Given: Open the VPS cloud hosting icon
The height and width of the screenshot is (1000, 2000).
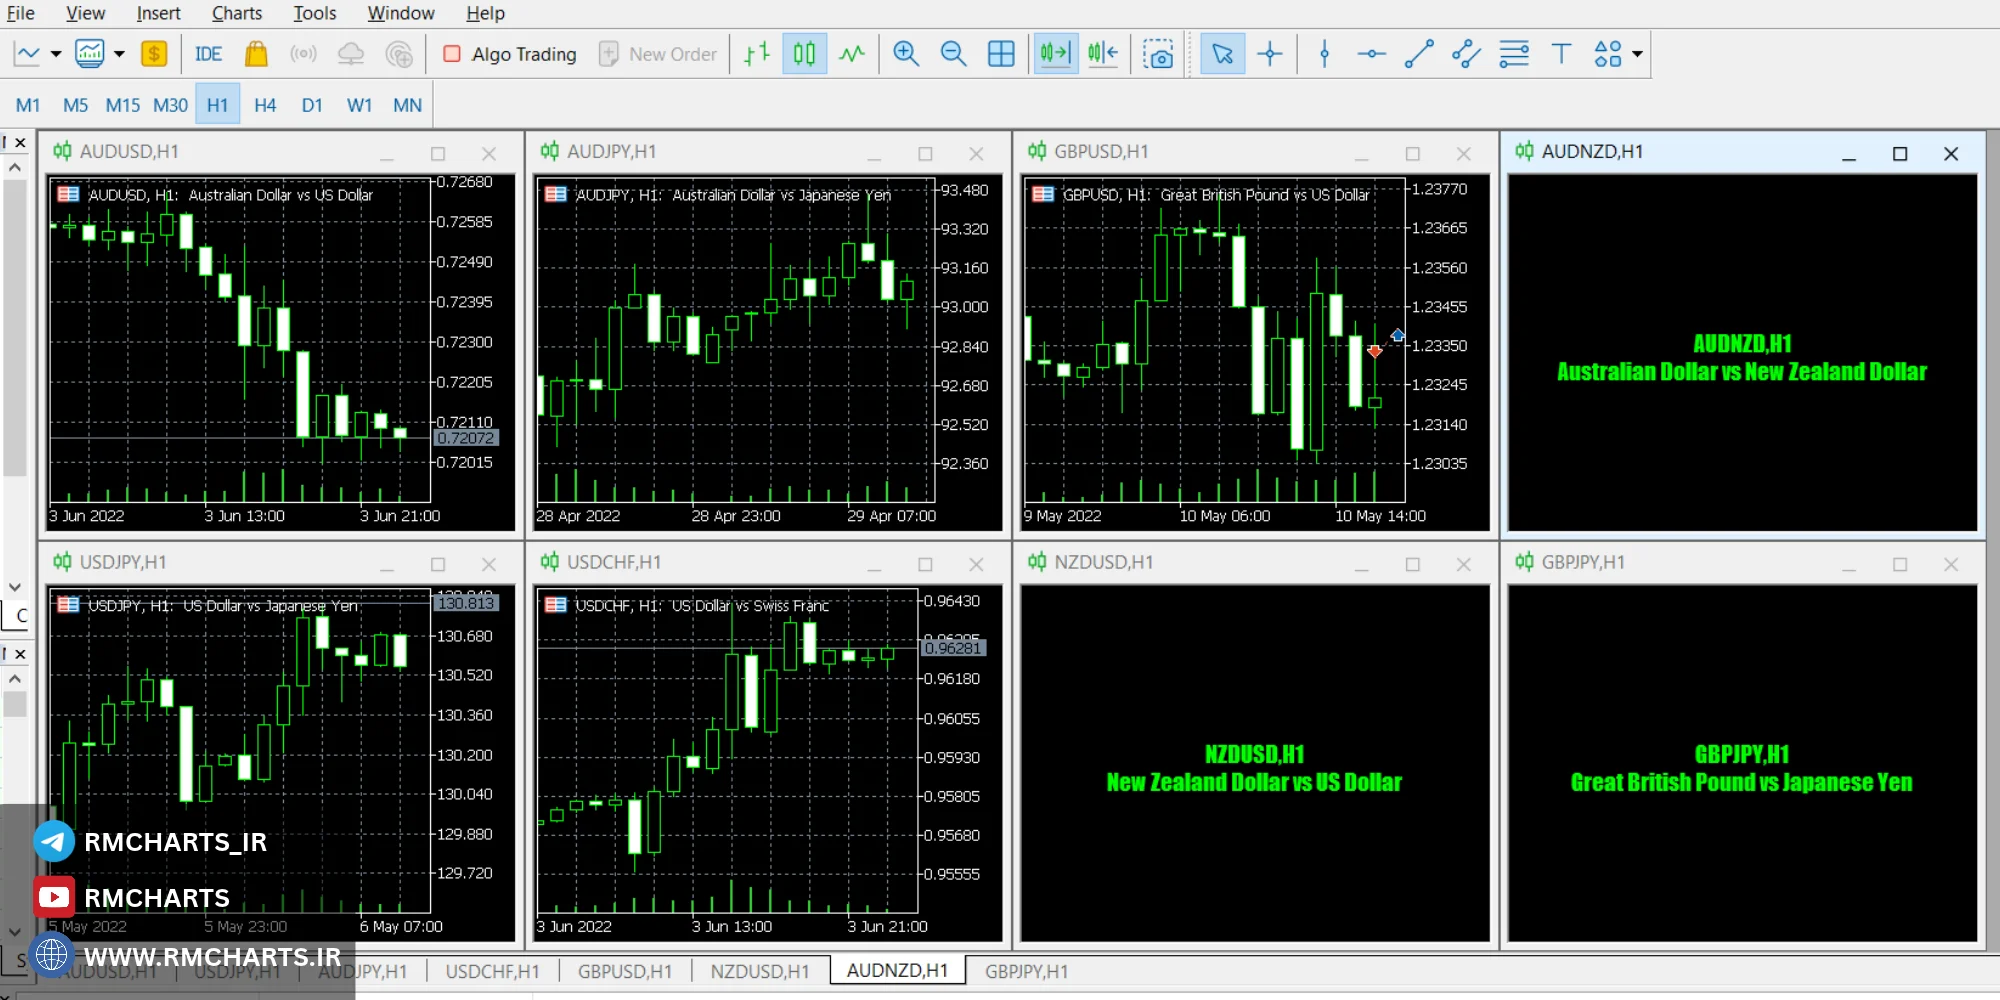Looking at the screenshot, I should tap(351, 54).
